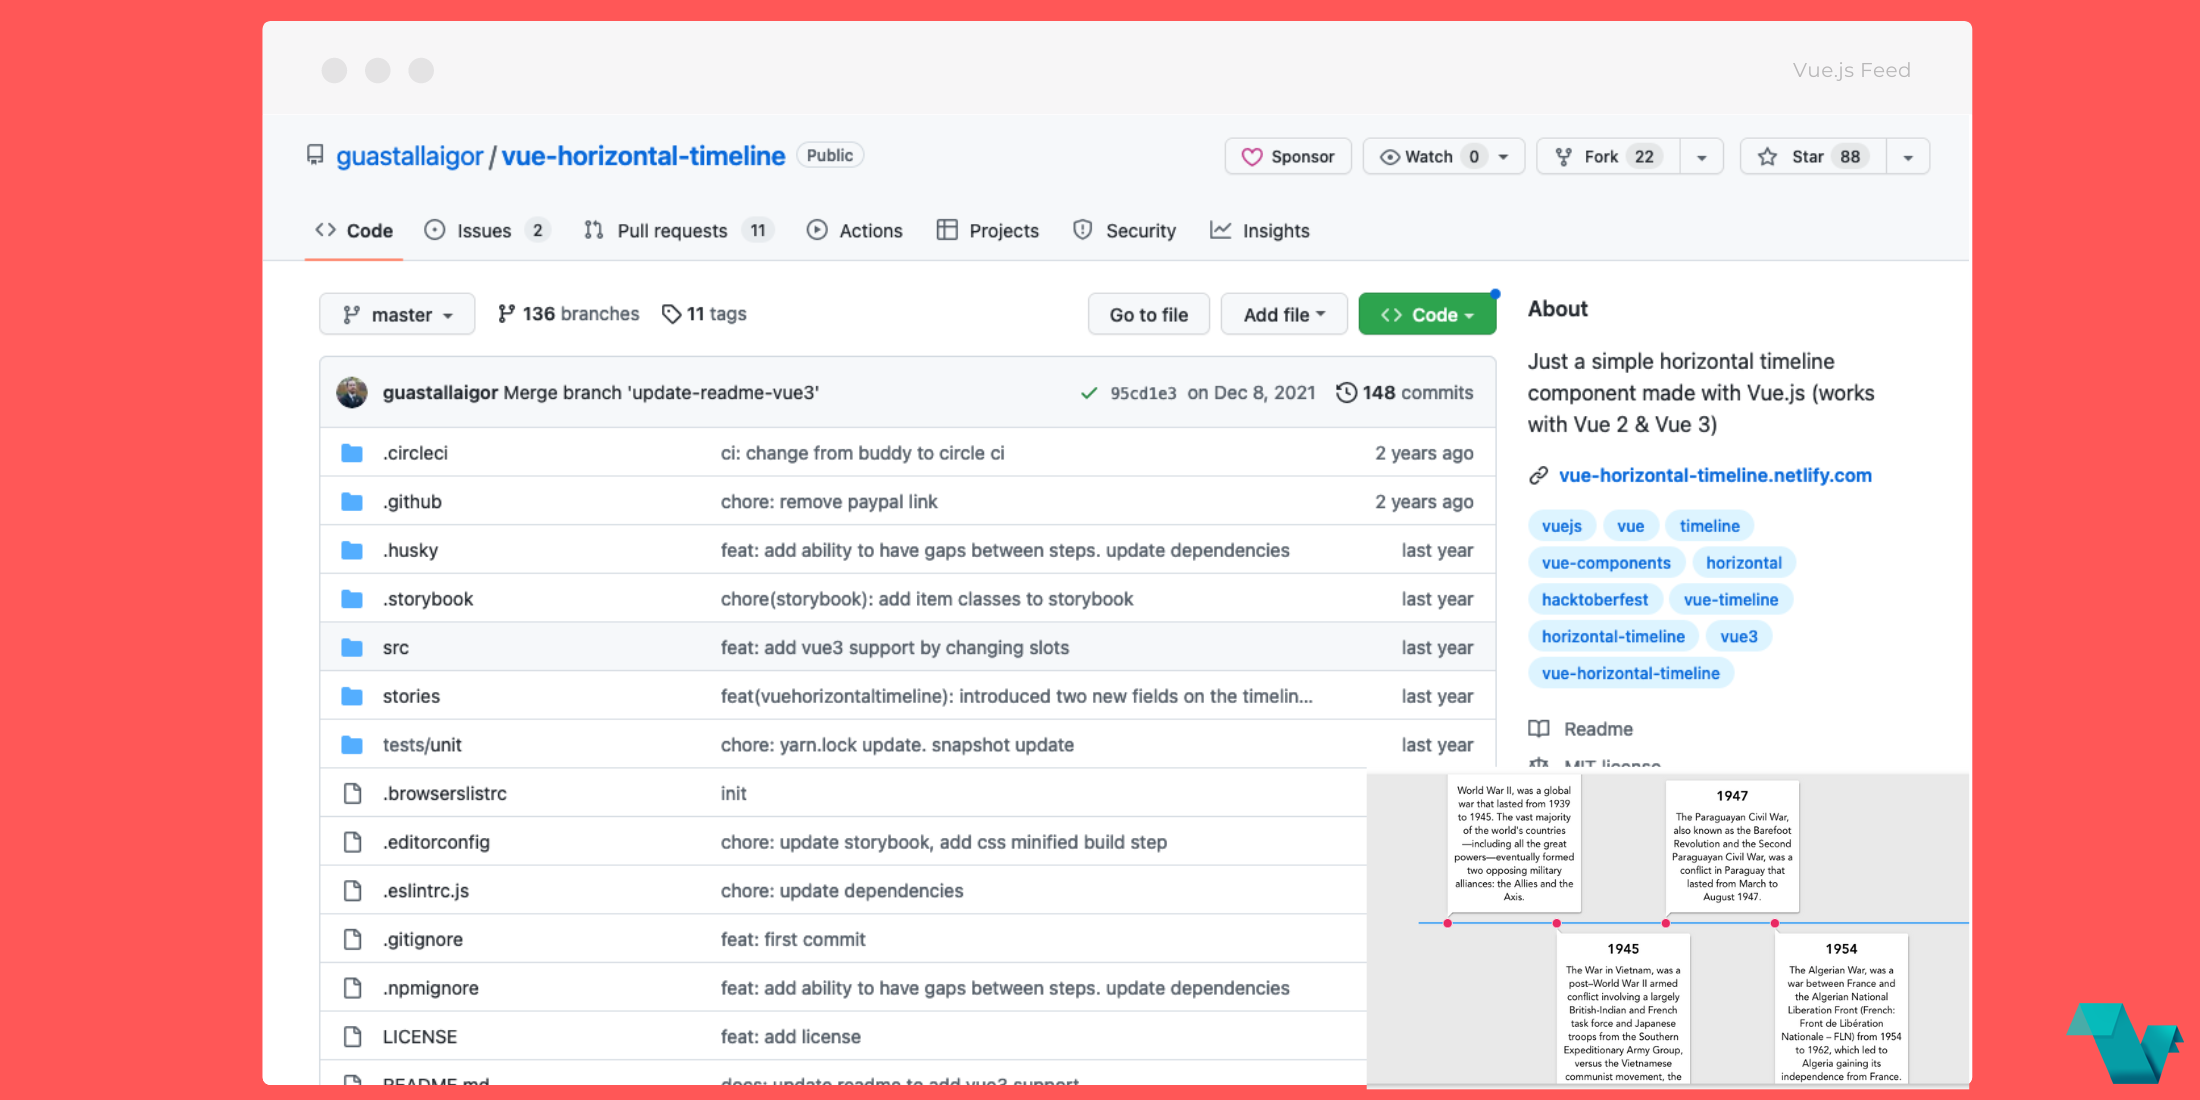The height and width of the screenshot is (1100, 2200).
Task: Click the clock icon beside 148 commits
Action: 1346,392
